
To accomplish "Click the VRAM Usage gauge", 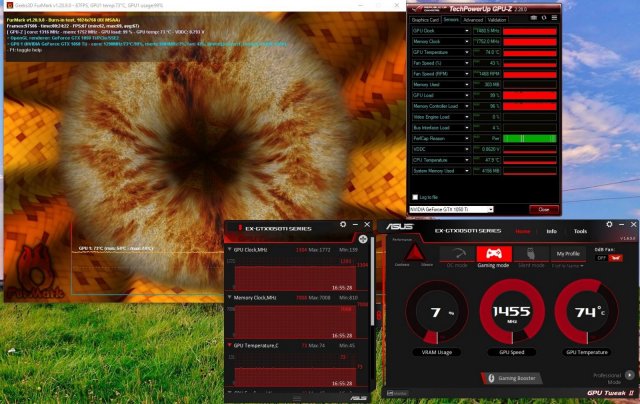I will coord(437,312).
